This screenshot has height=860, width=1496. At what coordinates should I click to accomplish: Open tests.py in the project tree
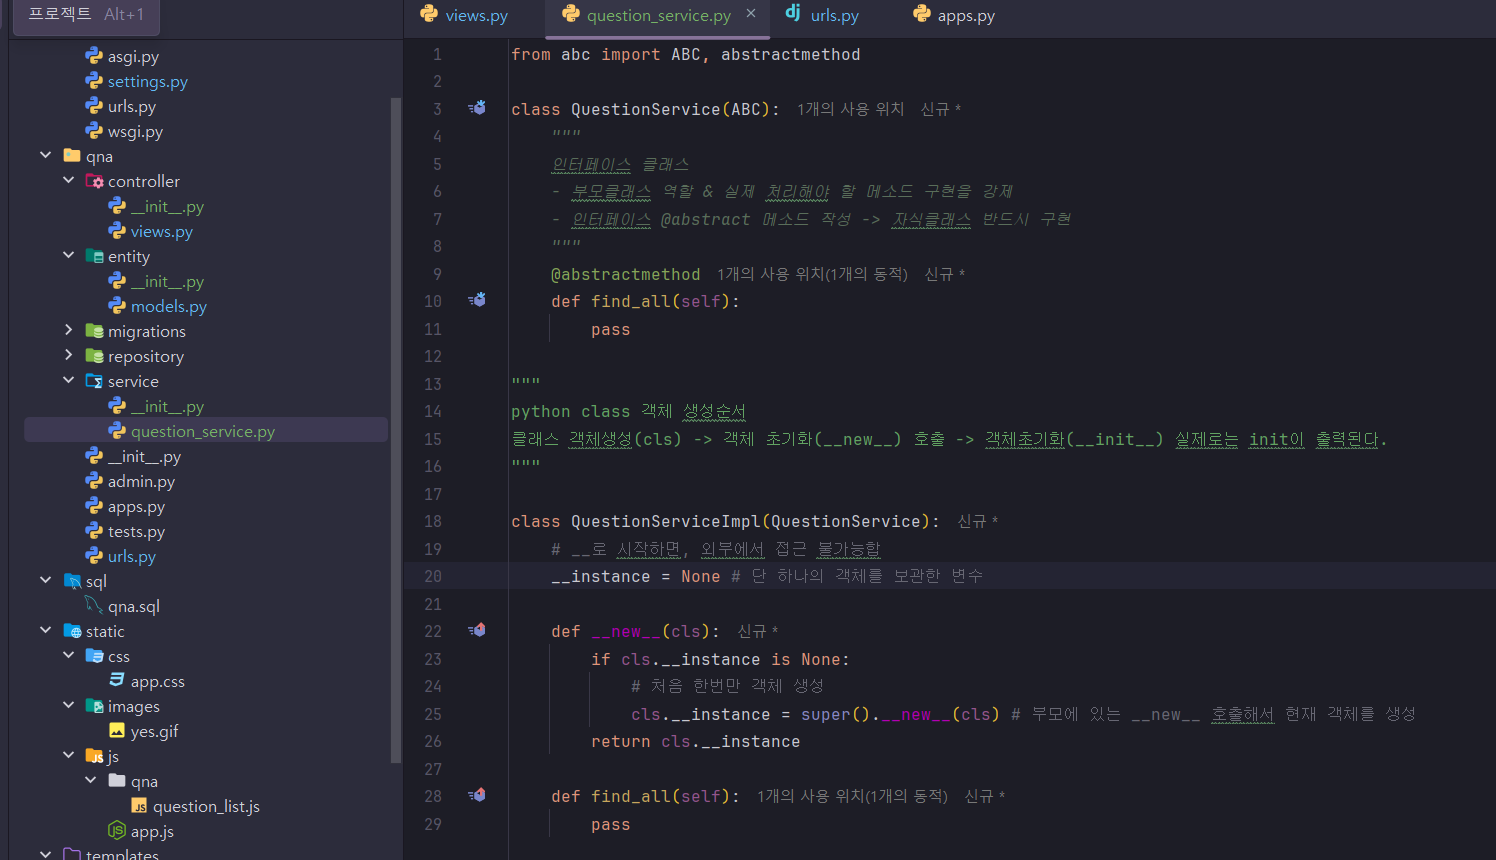click(136, 531)
